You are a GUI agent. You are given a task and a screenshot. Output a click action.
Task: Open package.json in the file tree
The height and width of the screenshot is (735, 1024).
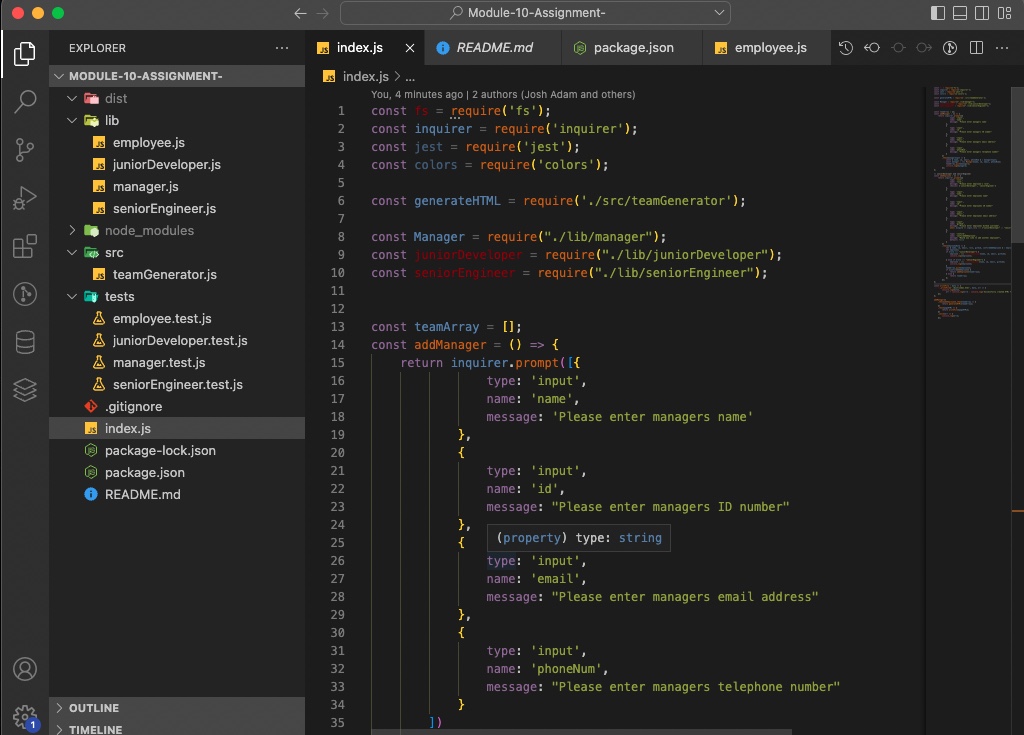(x=177, y=472)
